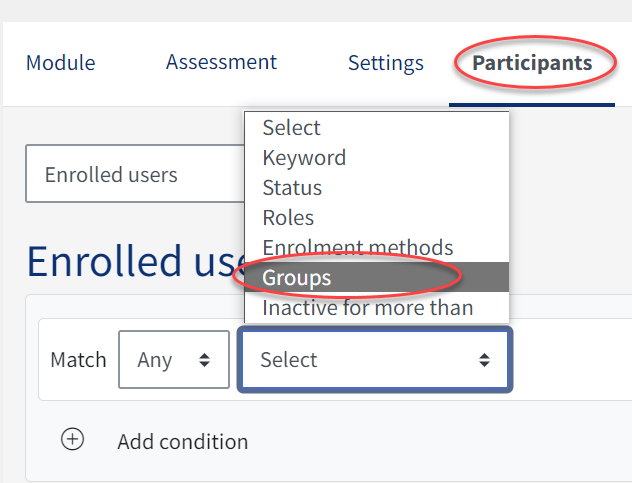
Task: Go to the Settings tab
Action: click(x=385, y=63)
